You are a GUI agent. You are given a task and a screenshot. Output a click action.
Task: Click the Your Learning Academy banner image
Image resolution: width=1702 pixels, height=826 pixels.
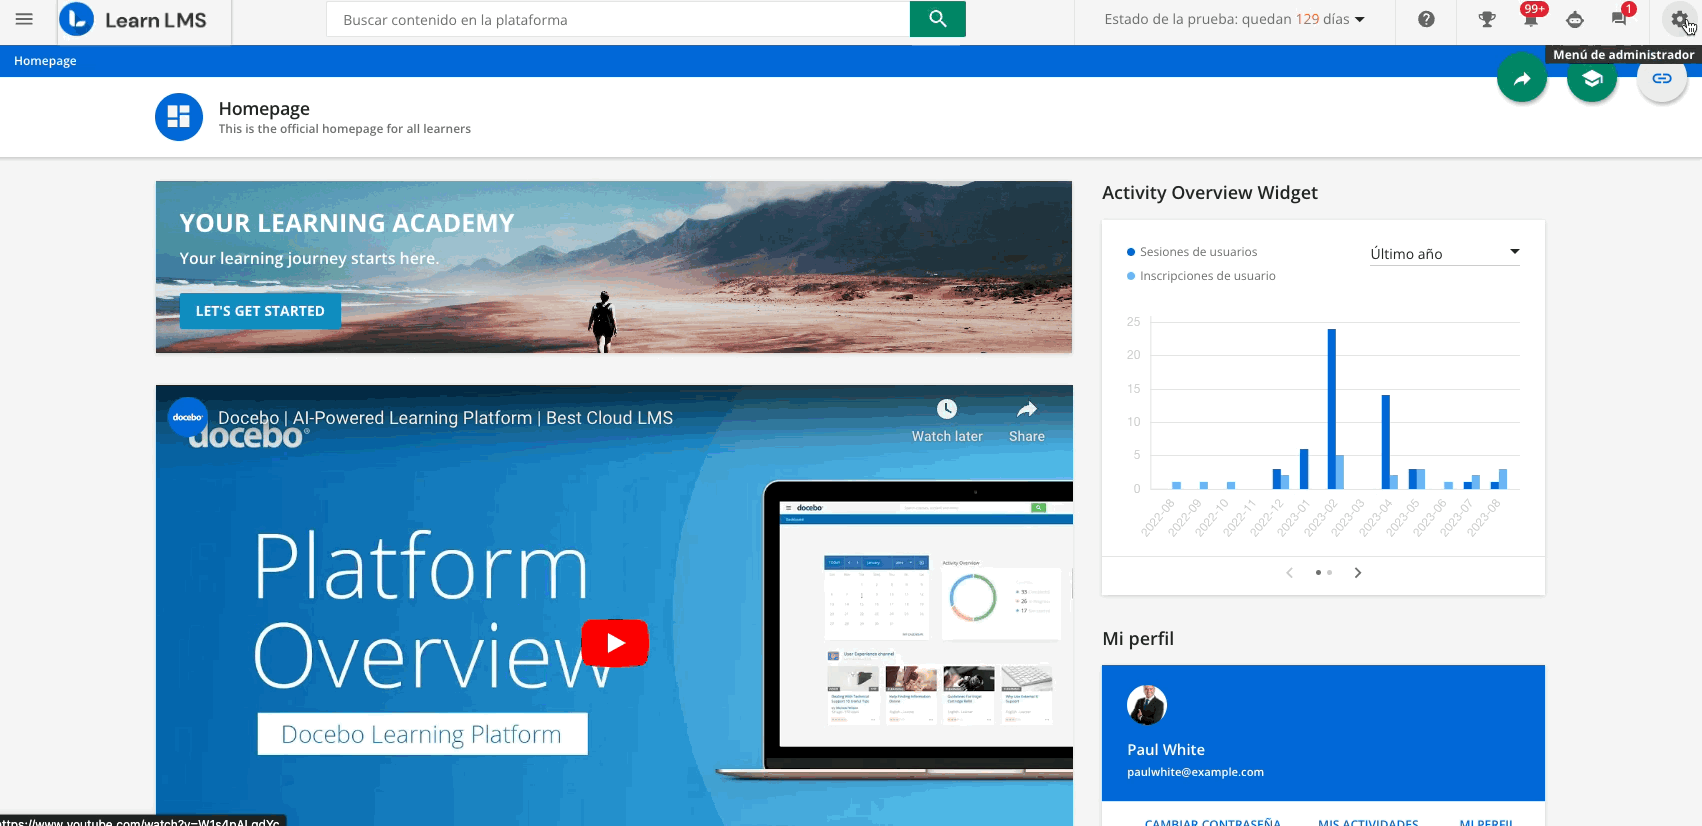(614, 267)
